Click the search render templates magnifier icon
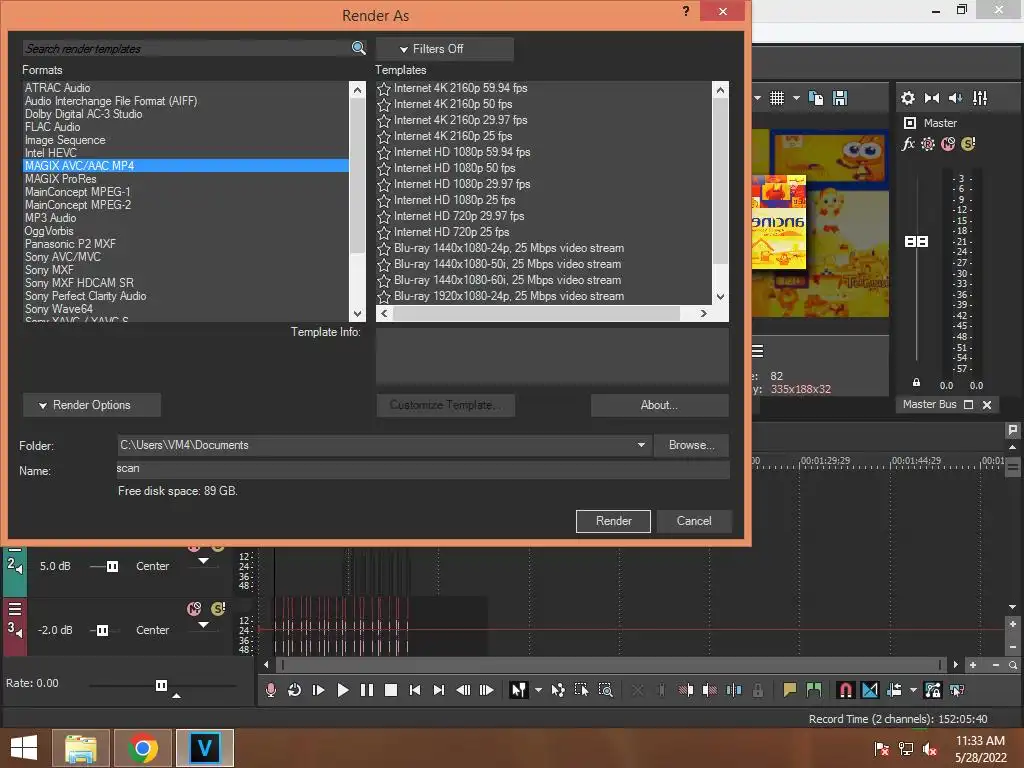This screenshot has height=768, width=1024. click(x=359, y=48)
